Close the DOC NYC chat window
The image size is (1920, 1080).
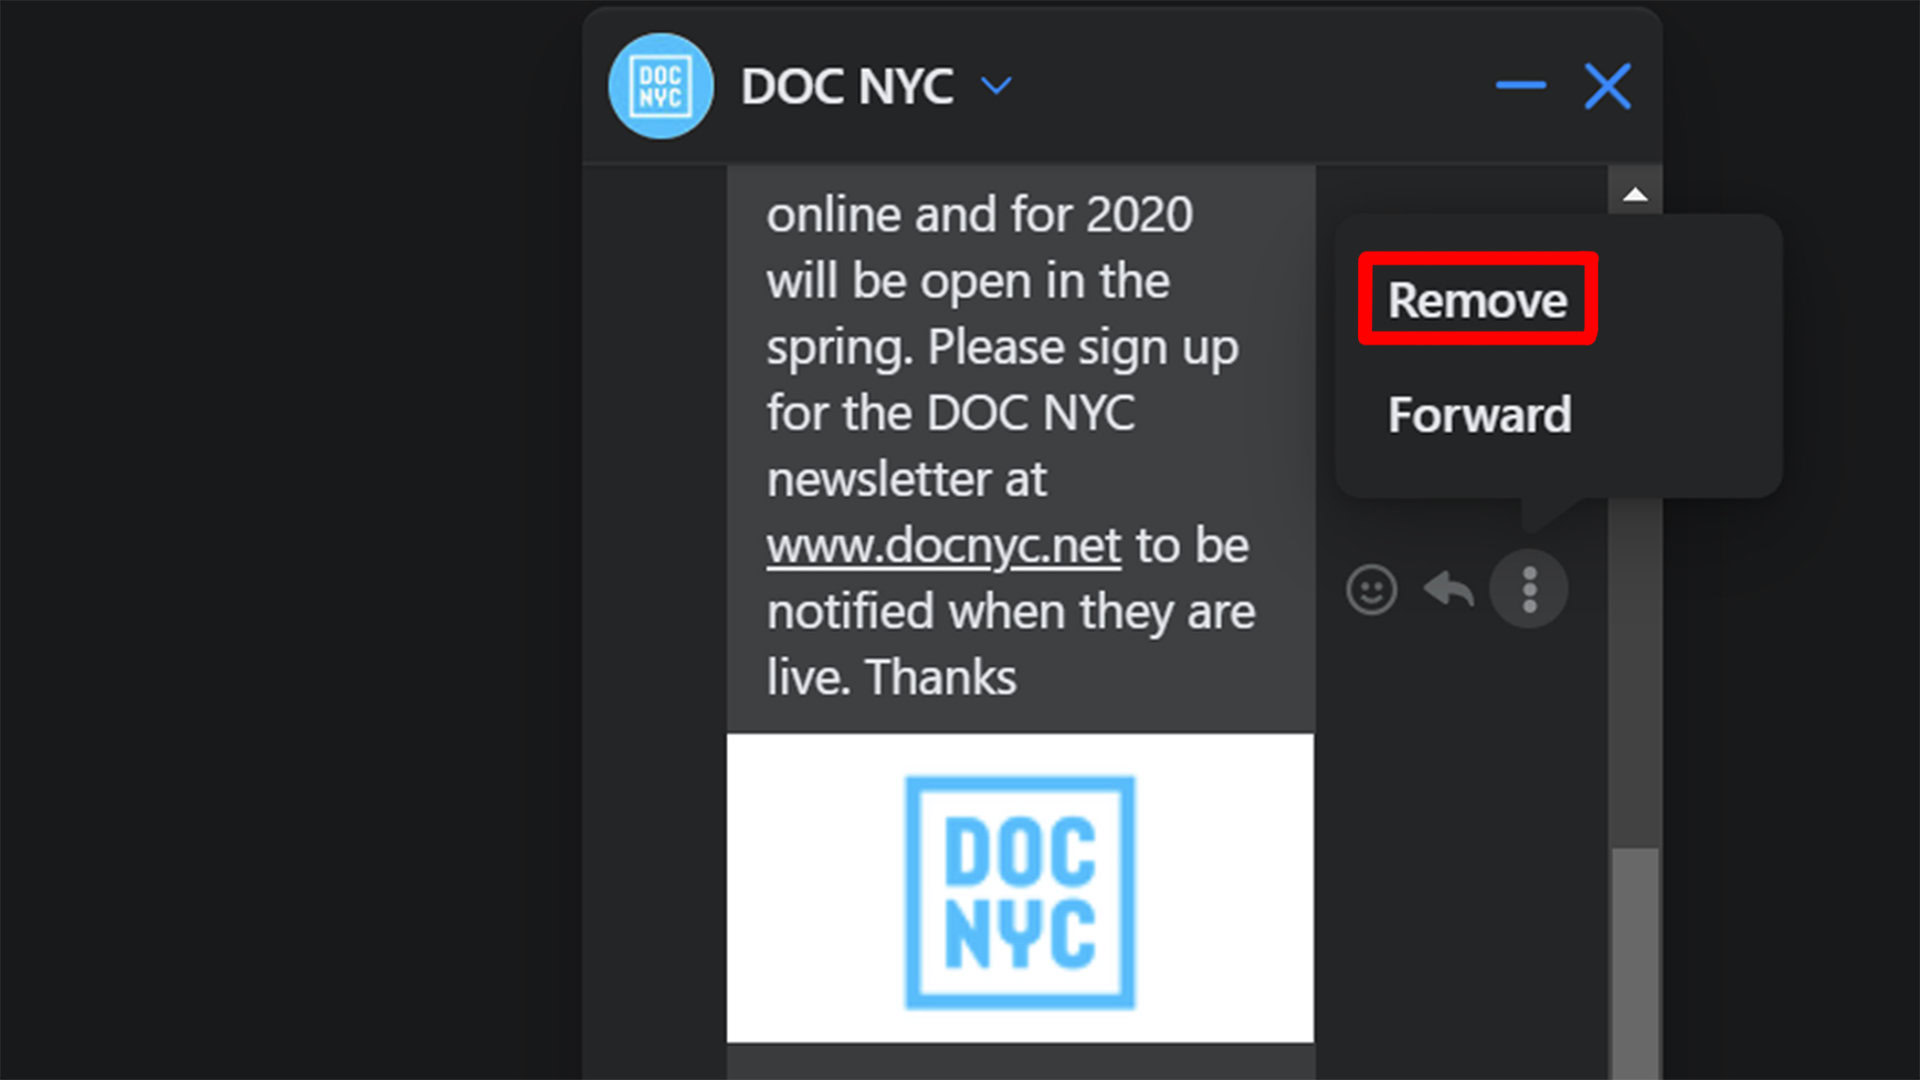pyautogui.click(x=1608, y=86)
